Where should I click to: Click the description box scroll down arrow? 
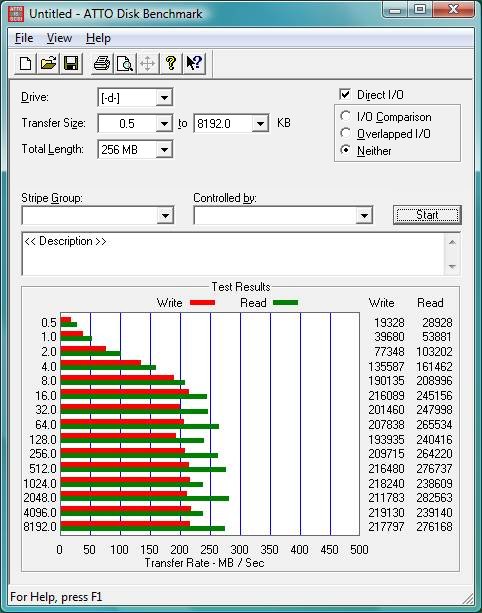click(x=452, y=266)
